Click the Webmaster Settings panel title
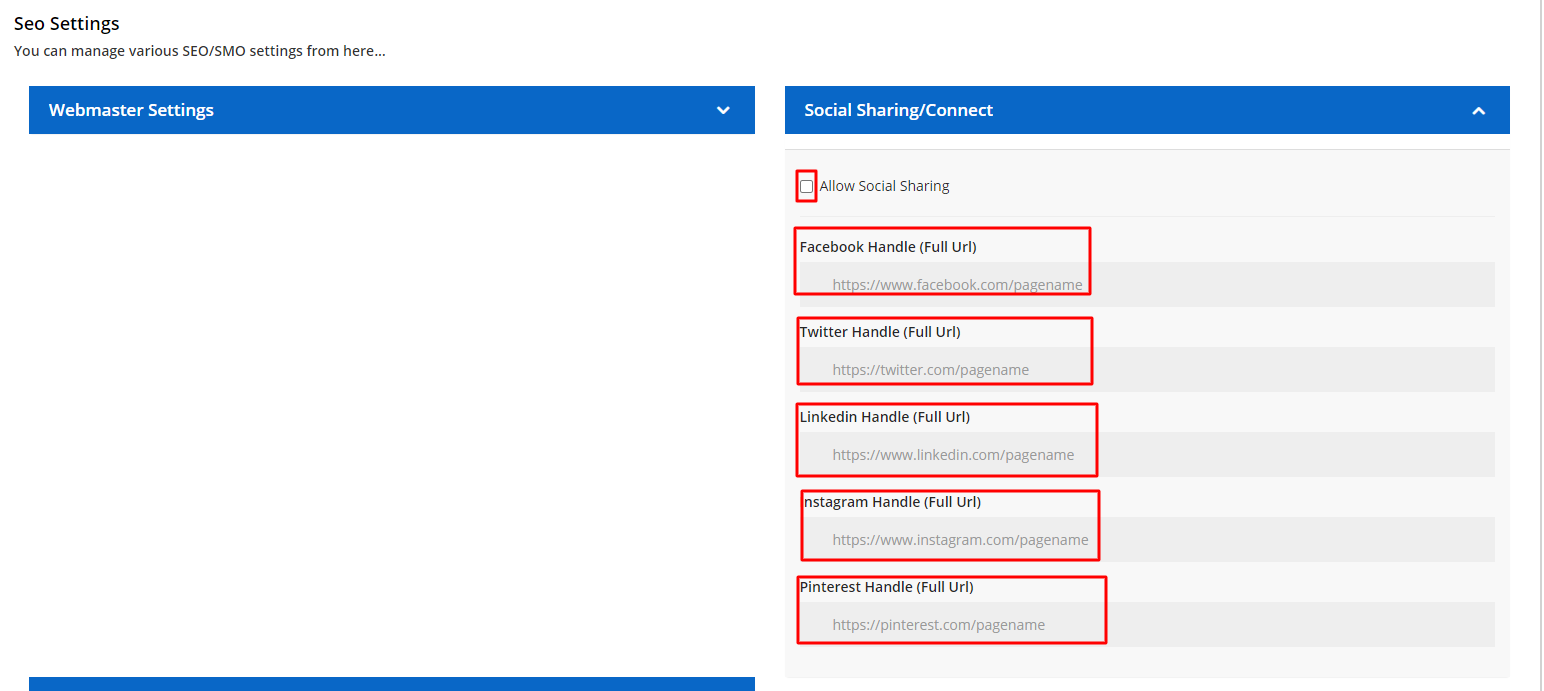This screenshot has height=691, width=1544. [x=131, y=110]
